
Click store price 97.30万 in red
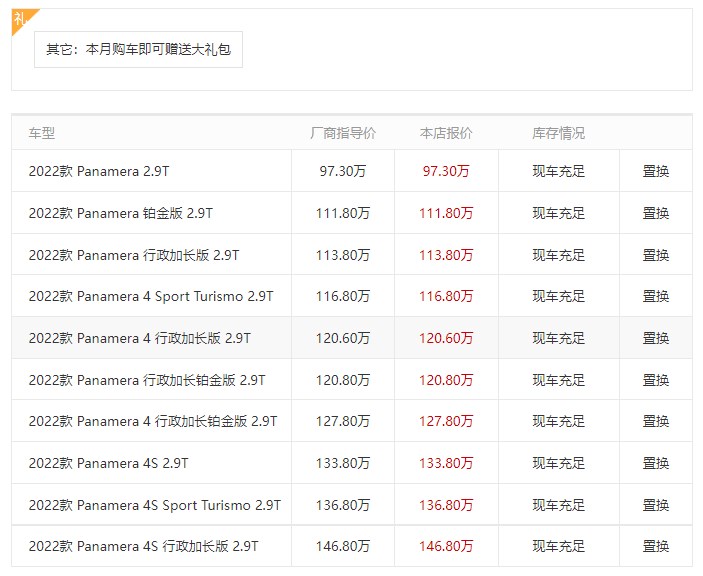pyautogui.click(x=446, y=171)
